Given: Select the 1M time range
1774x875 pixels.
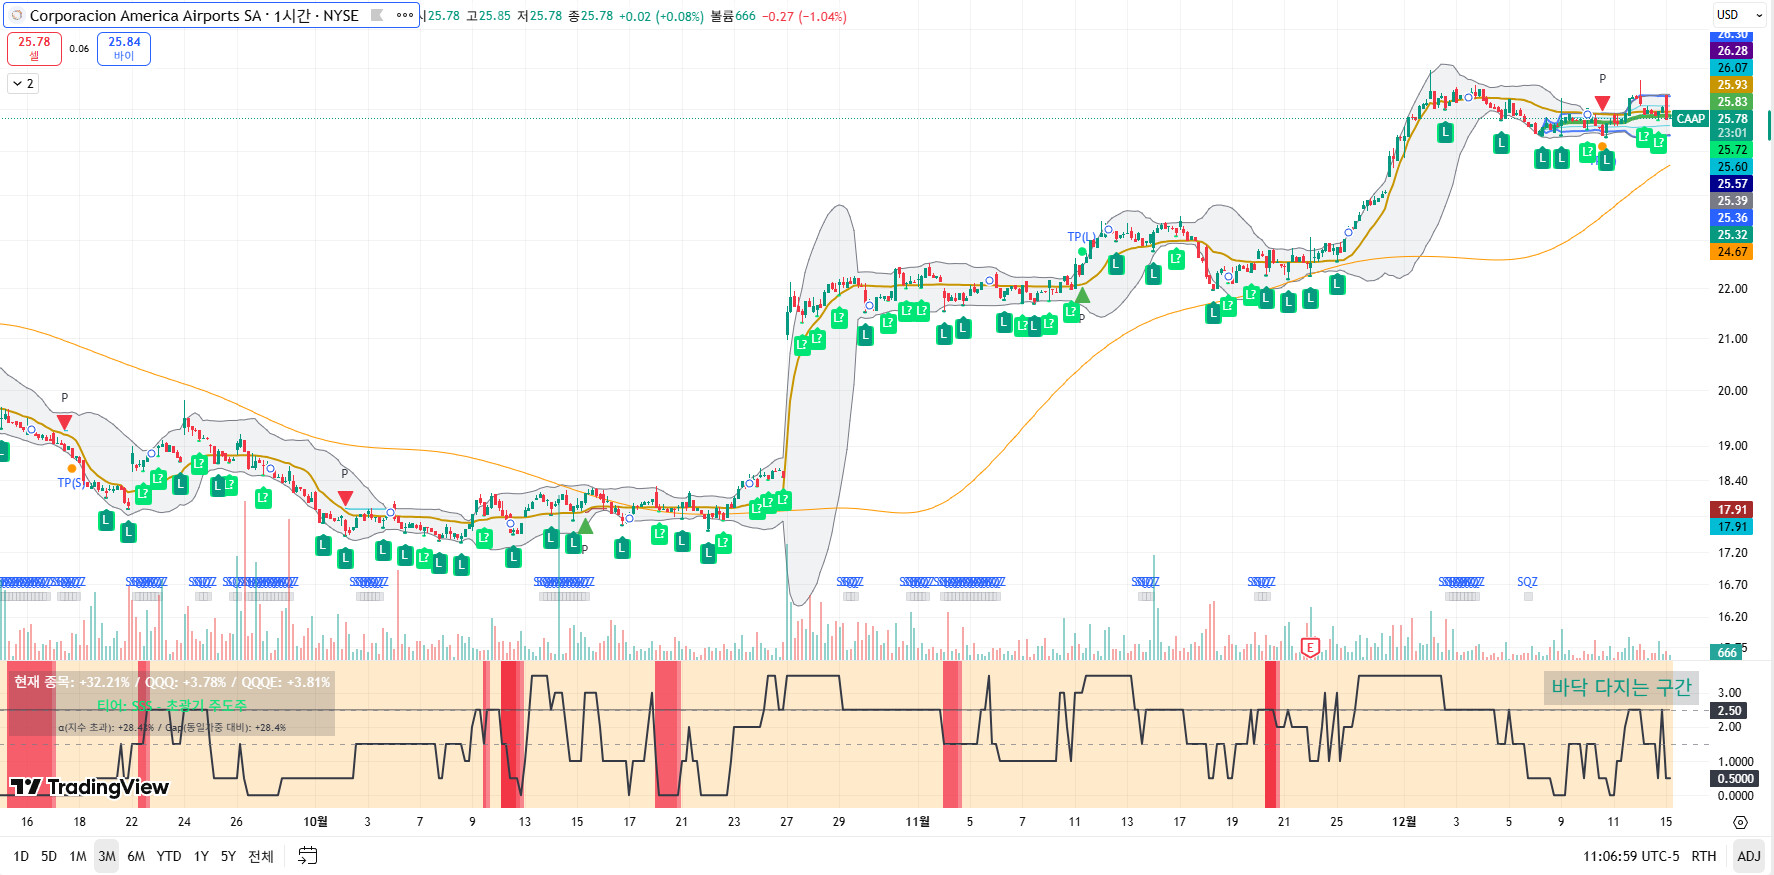Looking at the screenshot, I should (x=78, y=856).
